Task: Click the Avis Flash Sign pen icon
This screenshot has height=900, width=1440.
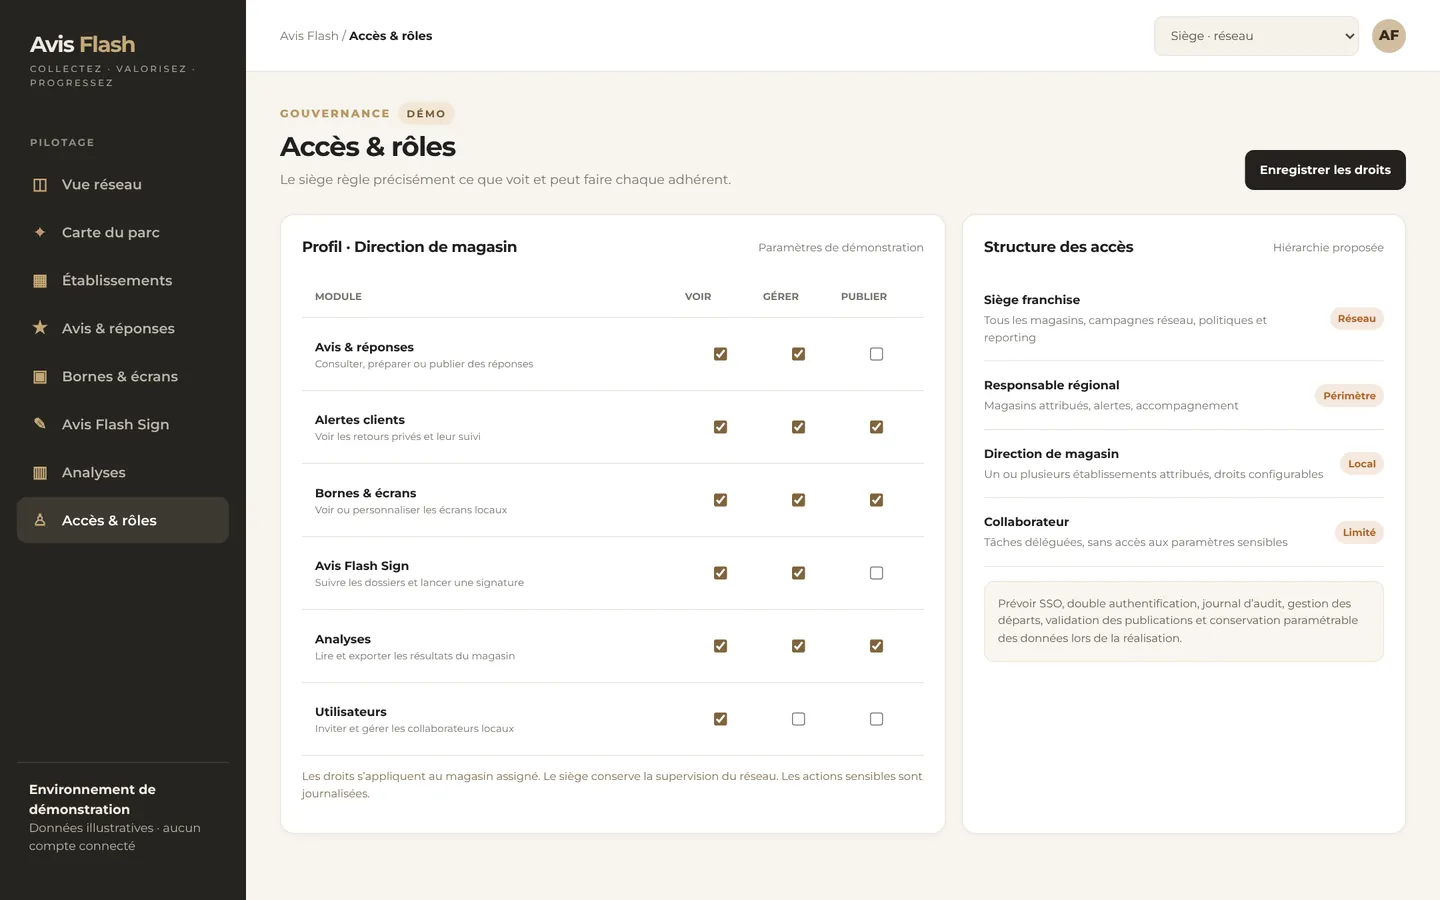Action: 40,424
